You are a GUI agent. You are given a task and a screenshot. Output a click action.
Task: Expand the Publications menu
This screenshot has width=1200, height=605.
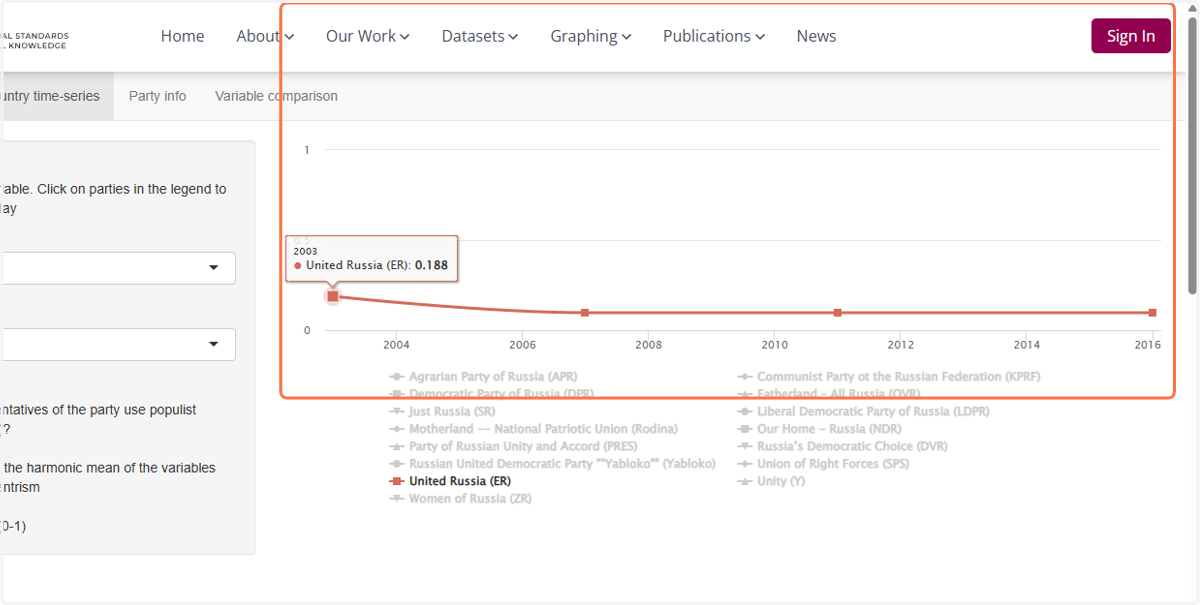click(714, 36)
